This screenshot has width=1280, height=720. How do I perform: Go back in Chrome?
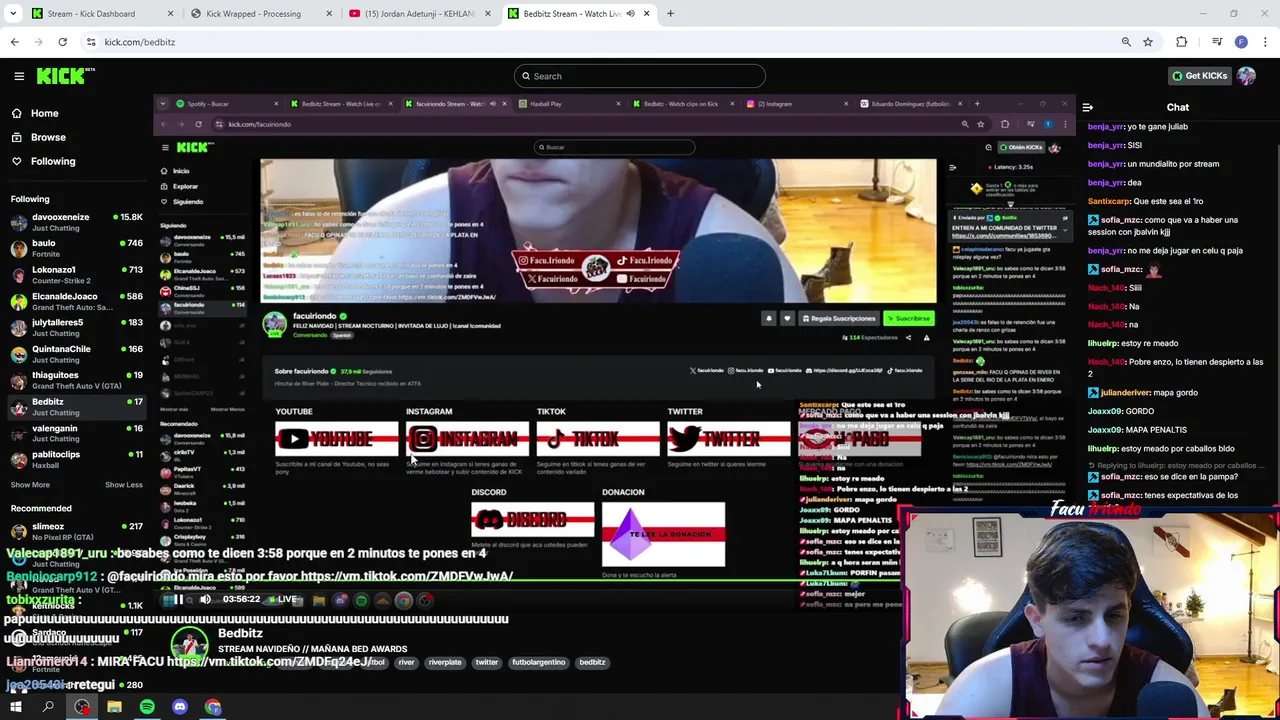14,42
